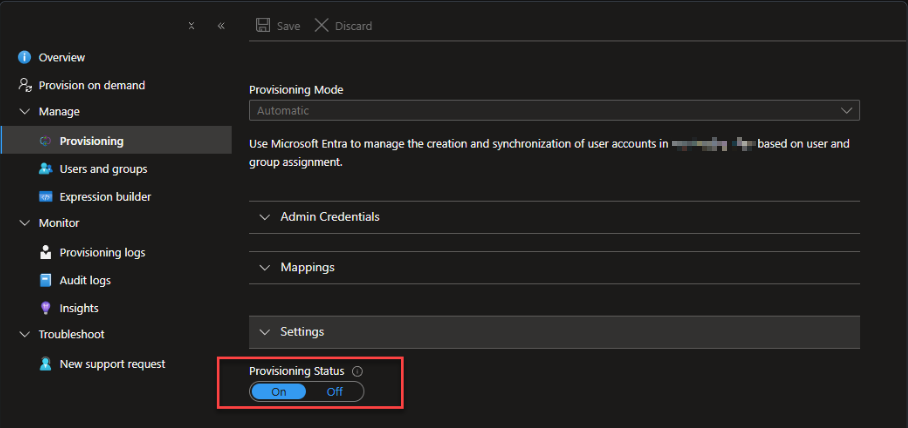Click the Overview info icon
The height and width of the screenshot is (428, 908).
point(25,58)
